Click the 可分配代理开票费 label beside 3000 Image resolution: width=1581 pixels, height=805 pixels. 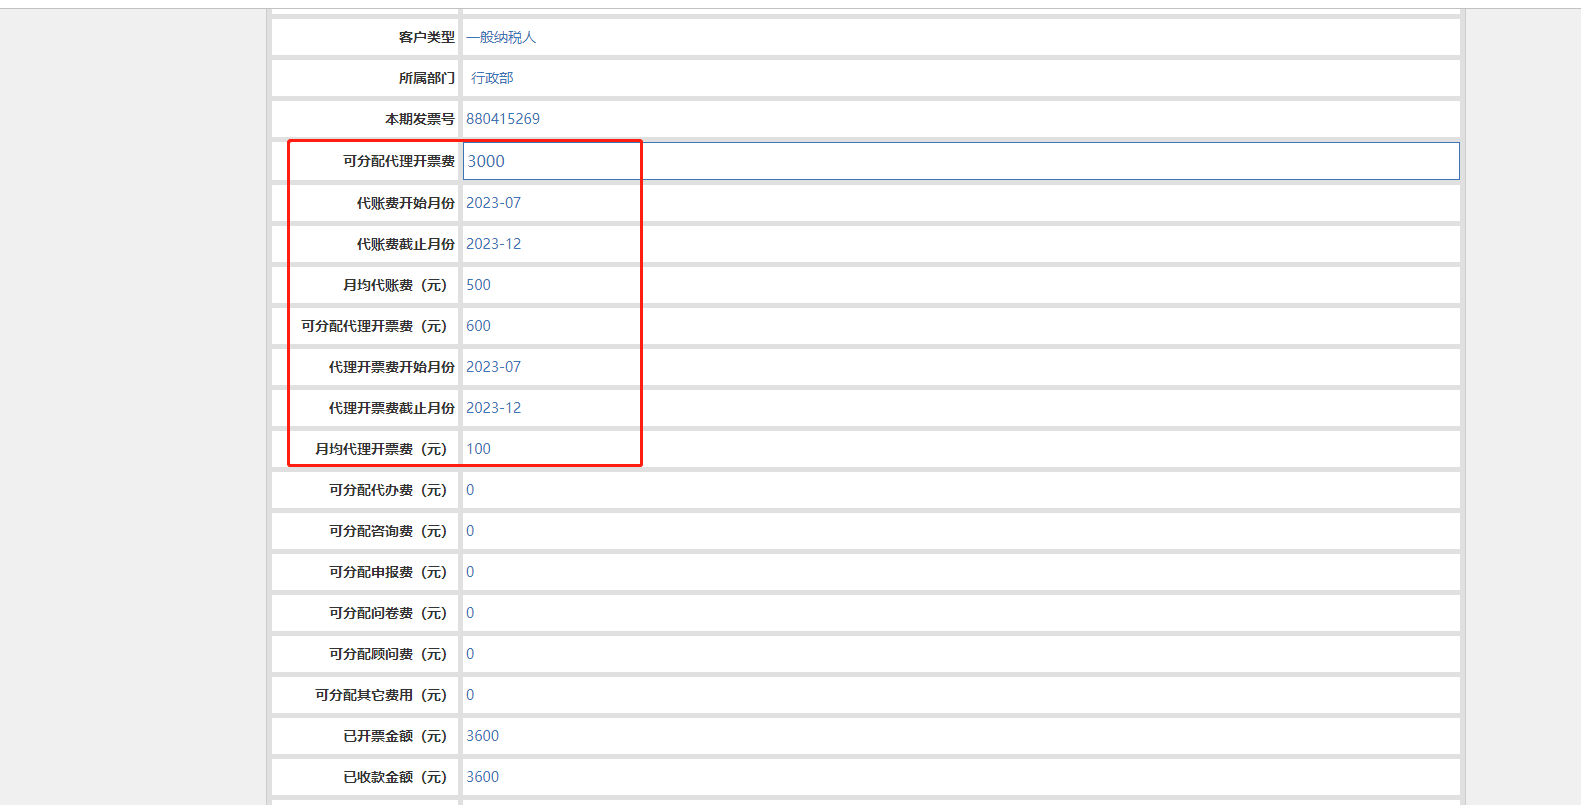point(399,161)
